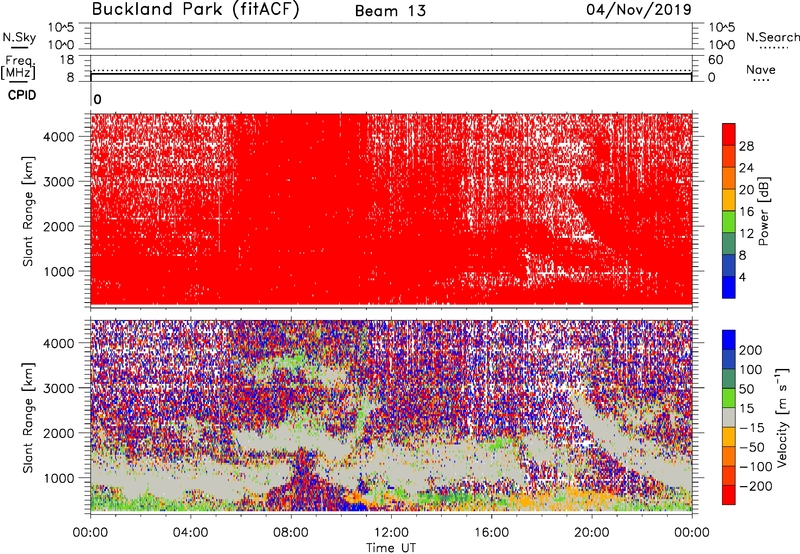Click the "Time UT" axis title

pos(391,548)
